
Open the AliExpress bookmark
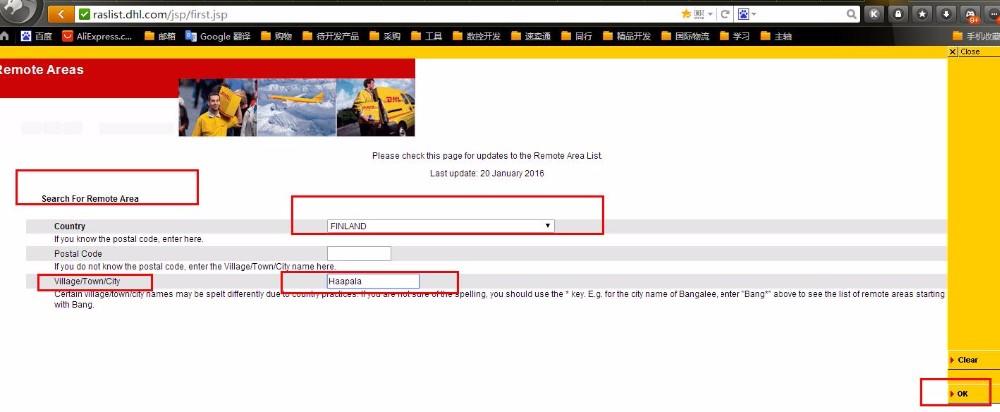pyautogui.click(x=98, y=36)
